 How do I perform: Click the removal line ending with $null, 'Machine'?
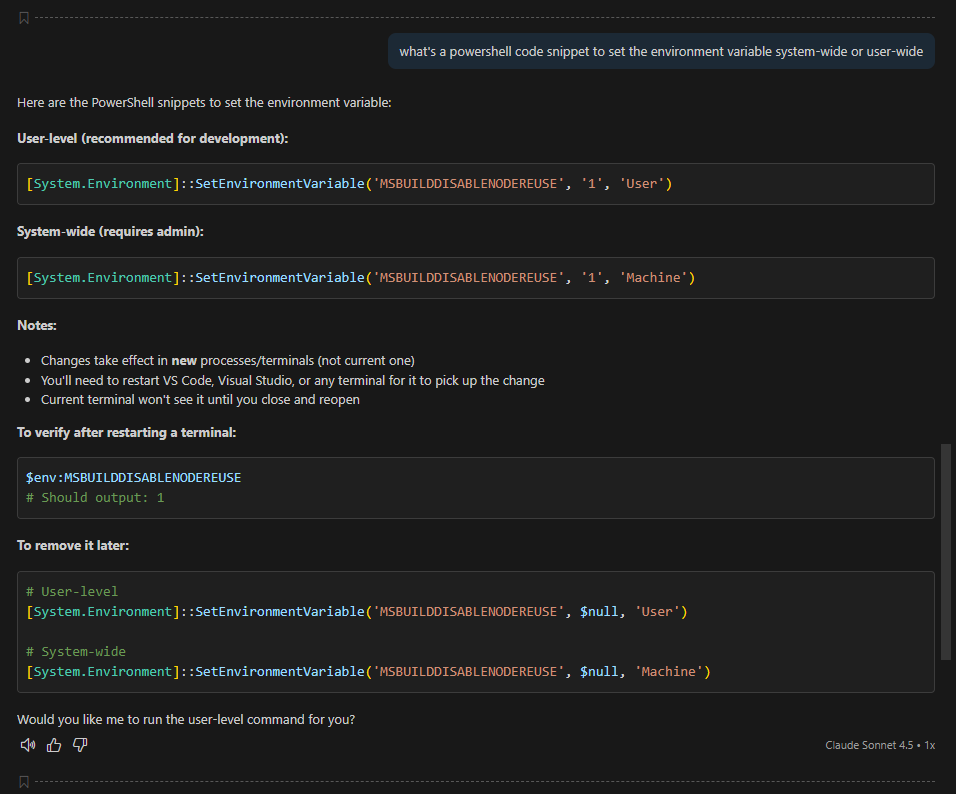[x=368, y=671]
